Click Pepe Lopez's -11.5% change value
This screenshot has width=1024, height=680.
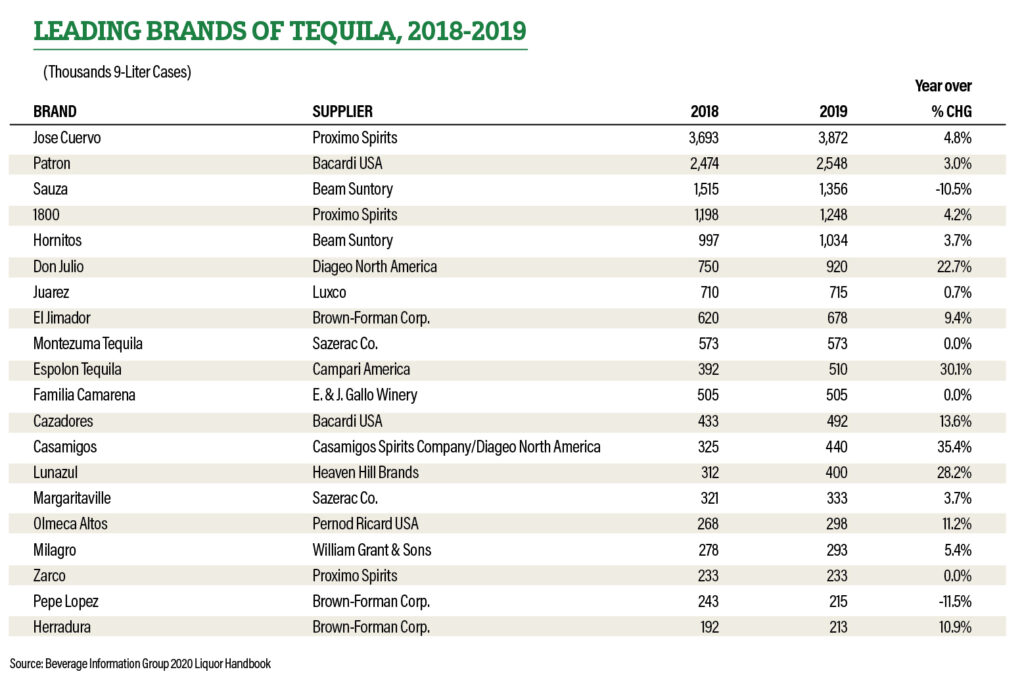tap(955, 602)
